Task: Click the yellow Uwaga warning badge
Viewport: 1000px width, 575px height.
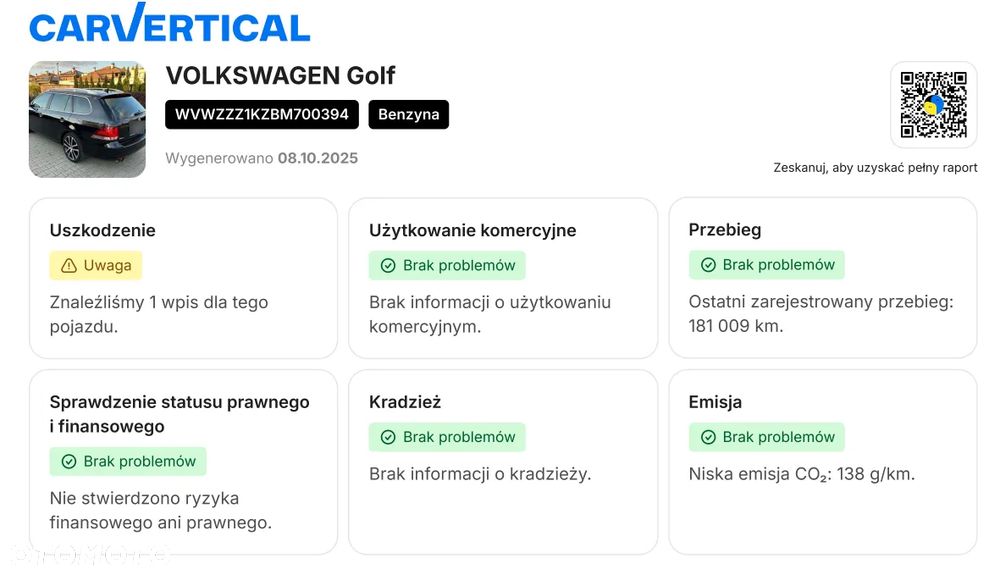Action: [x=96, y=266]
